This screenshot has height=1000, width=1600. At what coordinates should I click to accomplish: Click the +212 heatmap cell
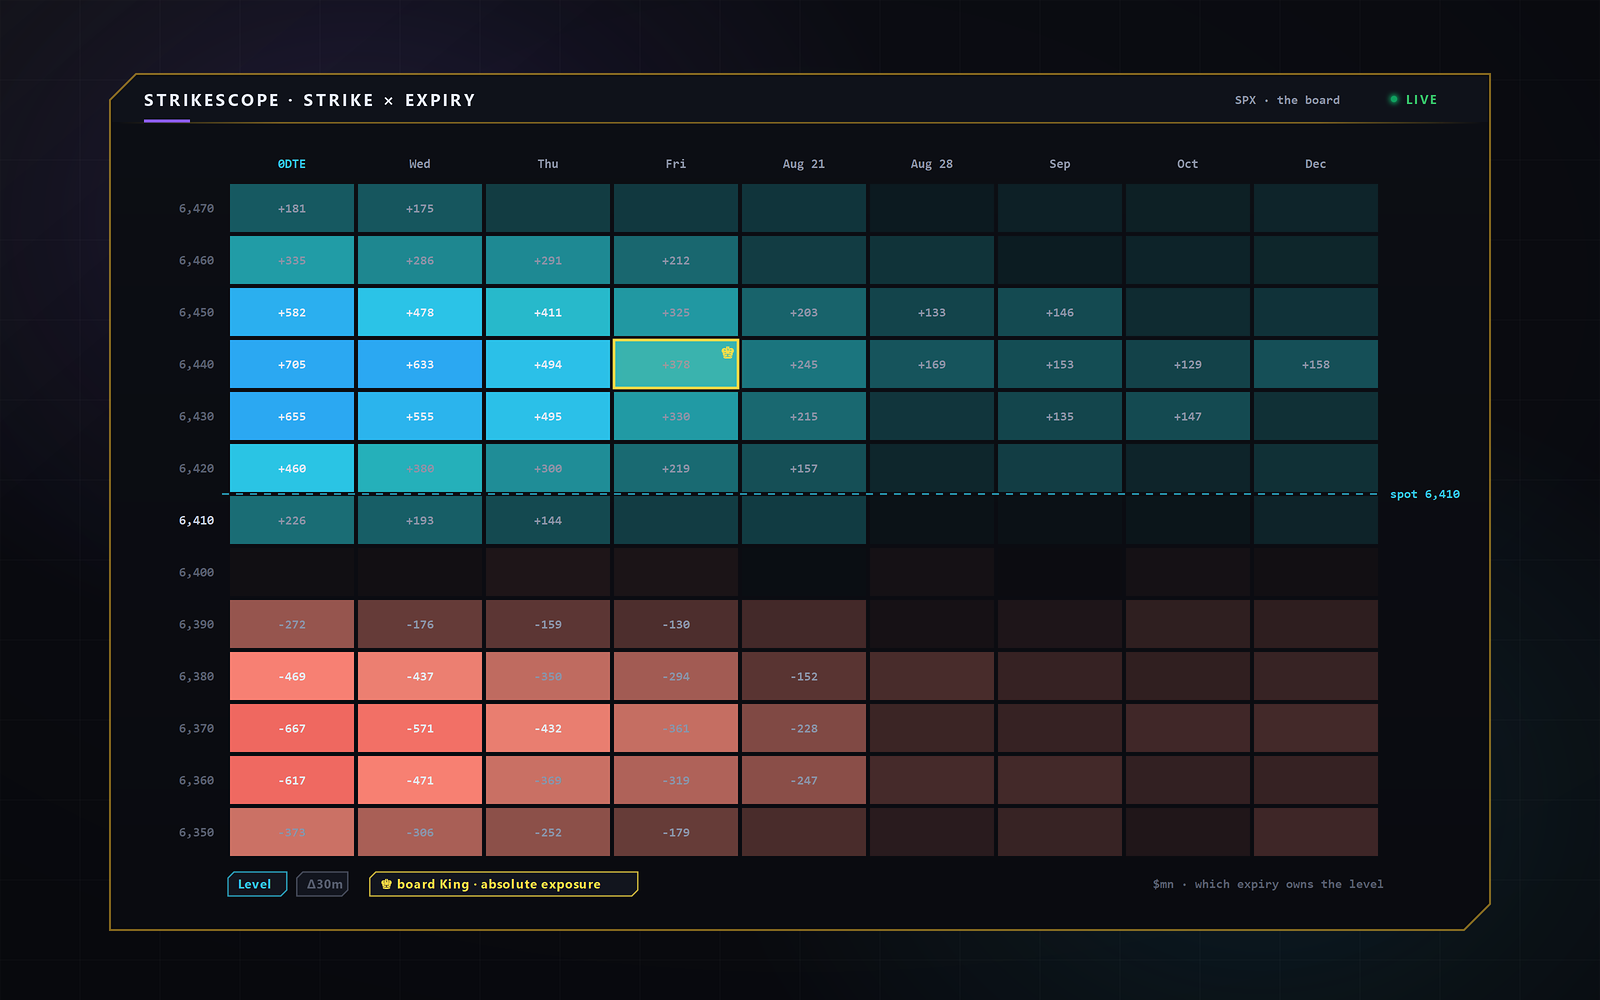(x=676, y=260)
